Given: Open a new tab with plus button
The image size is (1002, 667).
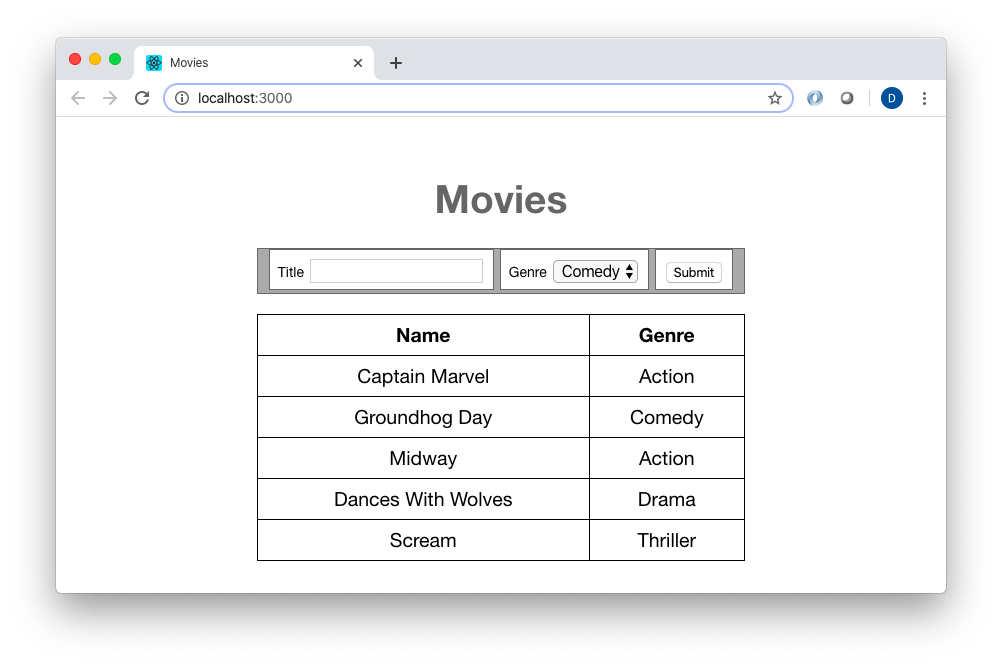Looking at the screenshot, I should pos(396,63).
